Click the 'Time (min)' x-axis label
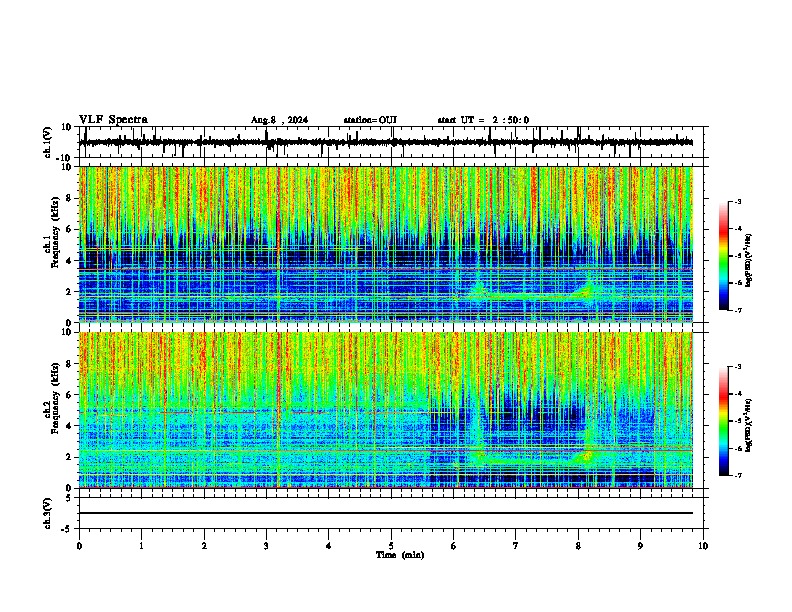The width and height of the screenshot is (792, 612). [x=400, y=555]
